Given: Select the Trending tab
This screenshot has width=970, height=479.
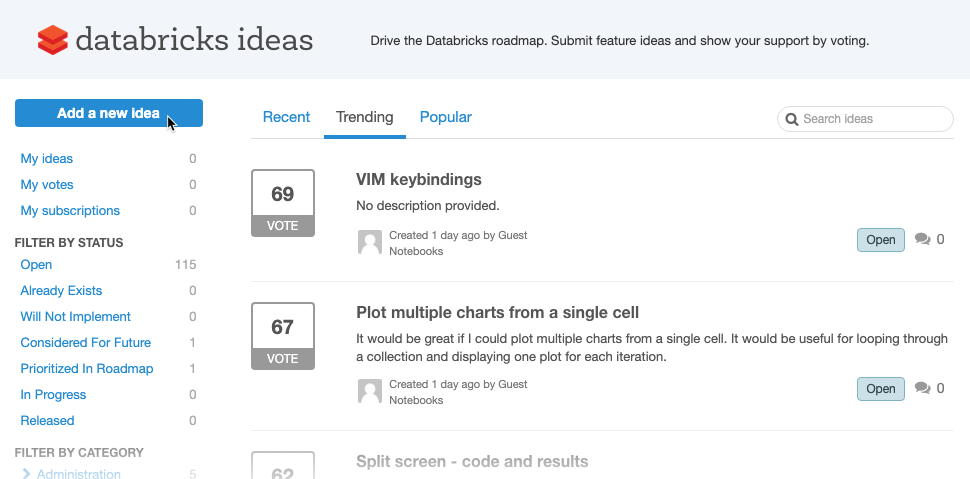Looking at the screenshot, I should [x=365, y=117].
